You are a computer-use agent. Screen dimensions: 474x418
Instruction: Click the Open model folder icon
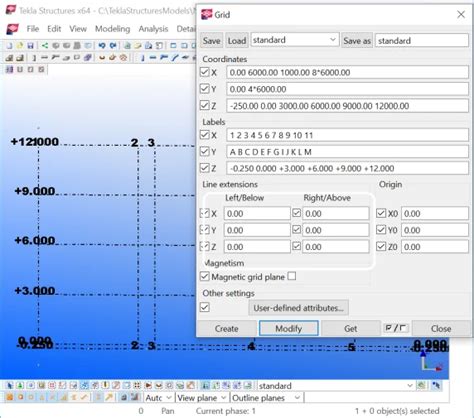pos(20,46)
